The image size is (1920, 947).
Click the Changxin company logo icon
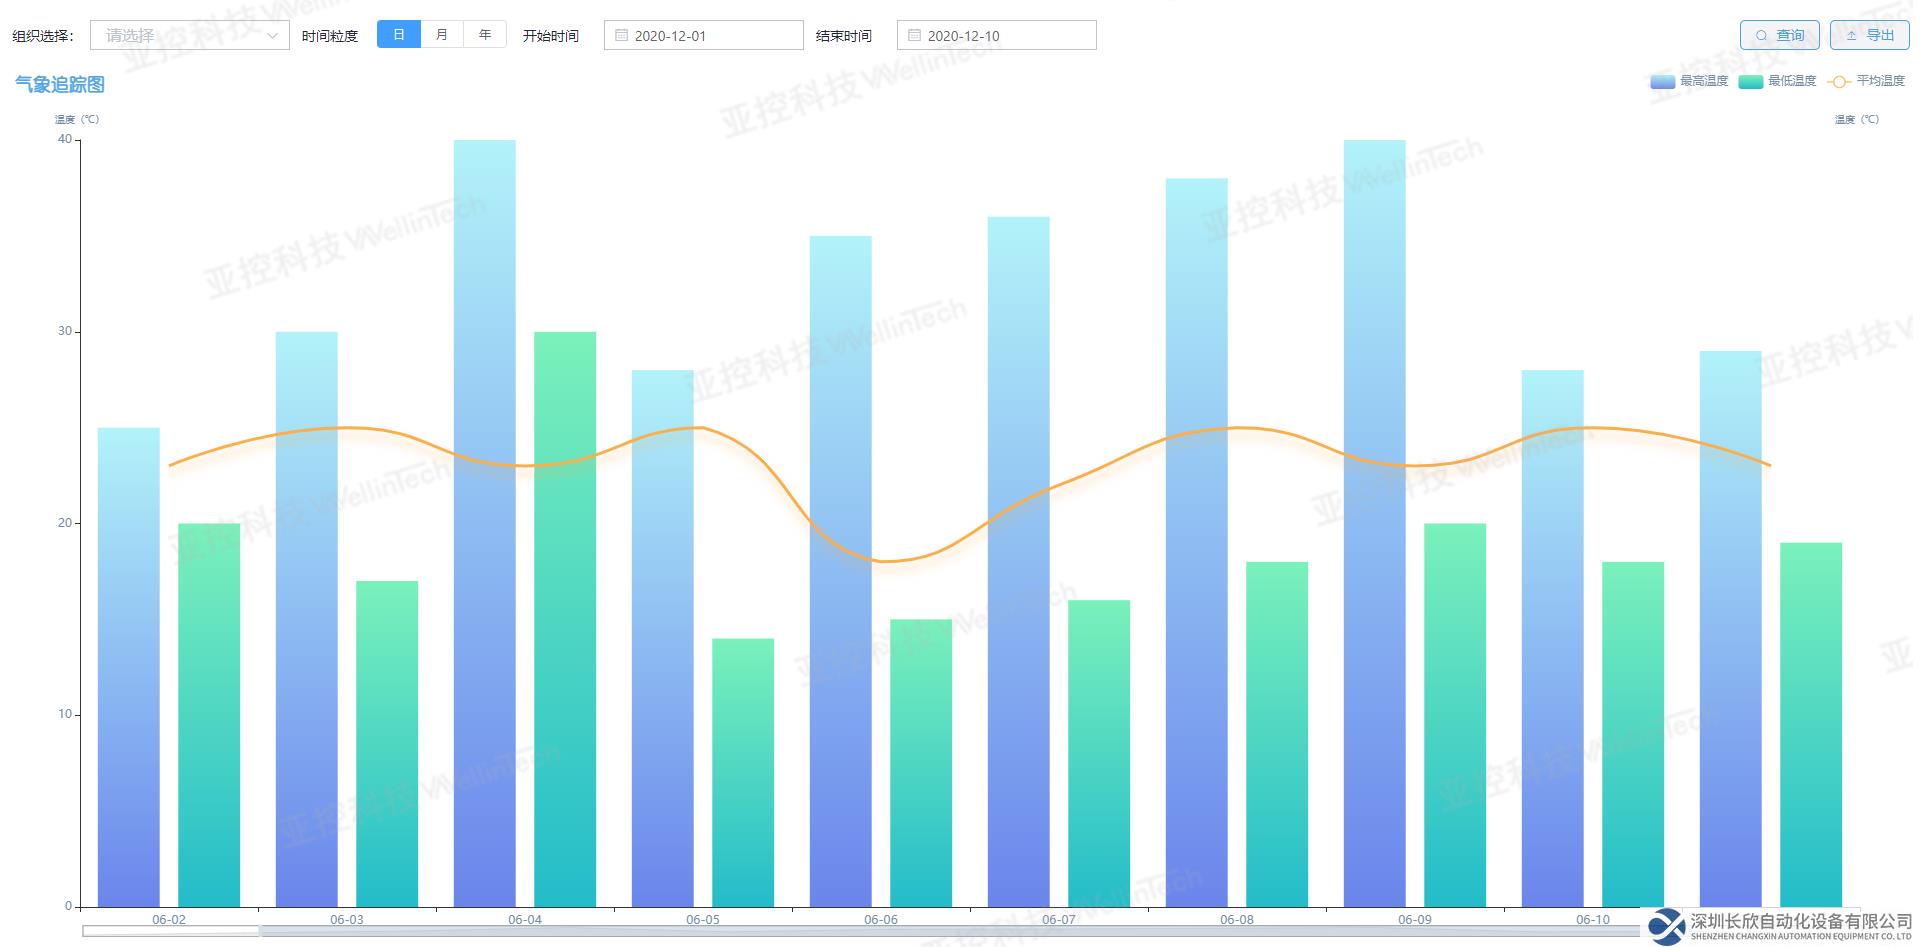1666,926
